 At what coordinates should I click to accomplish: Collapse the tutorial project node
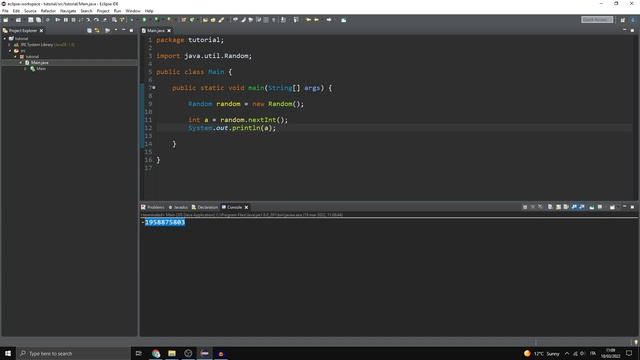[x=5, y=38]
